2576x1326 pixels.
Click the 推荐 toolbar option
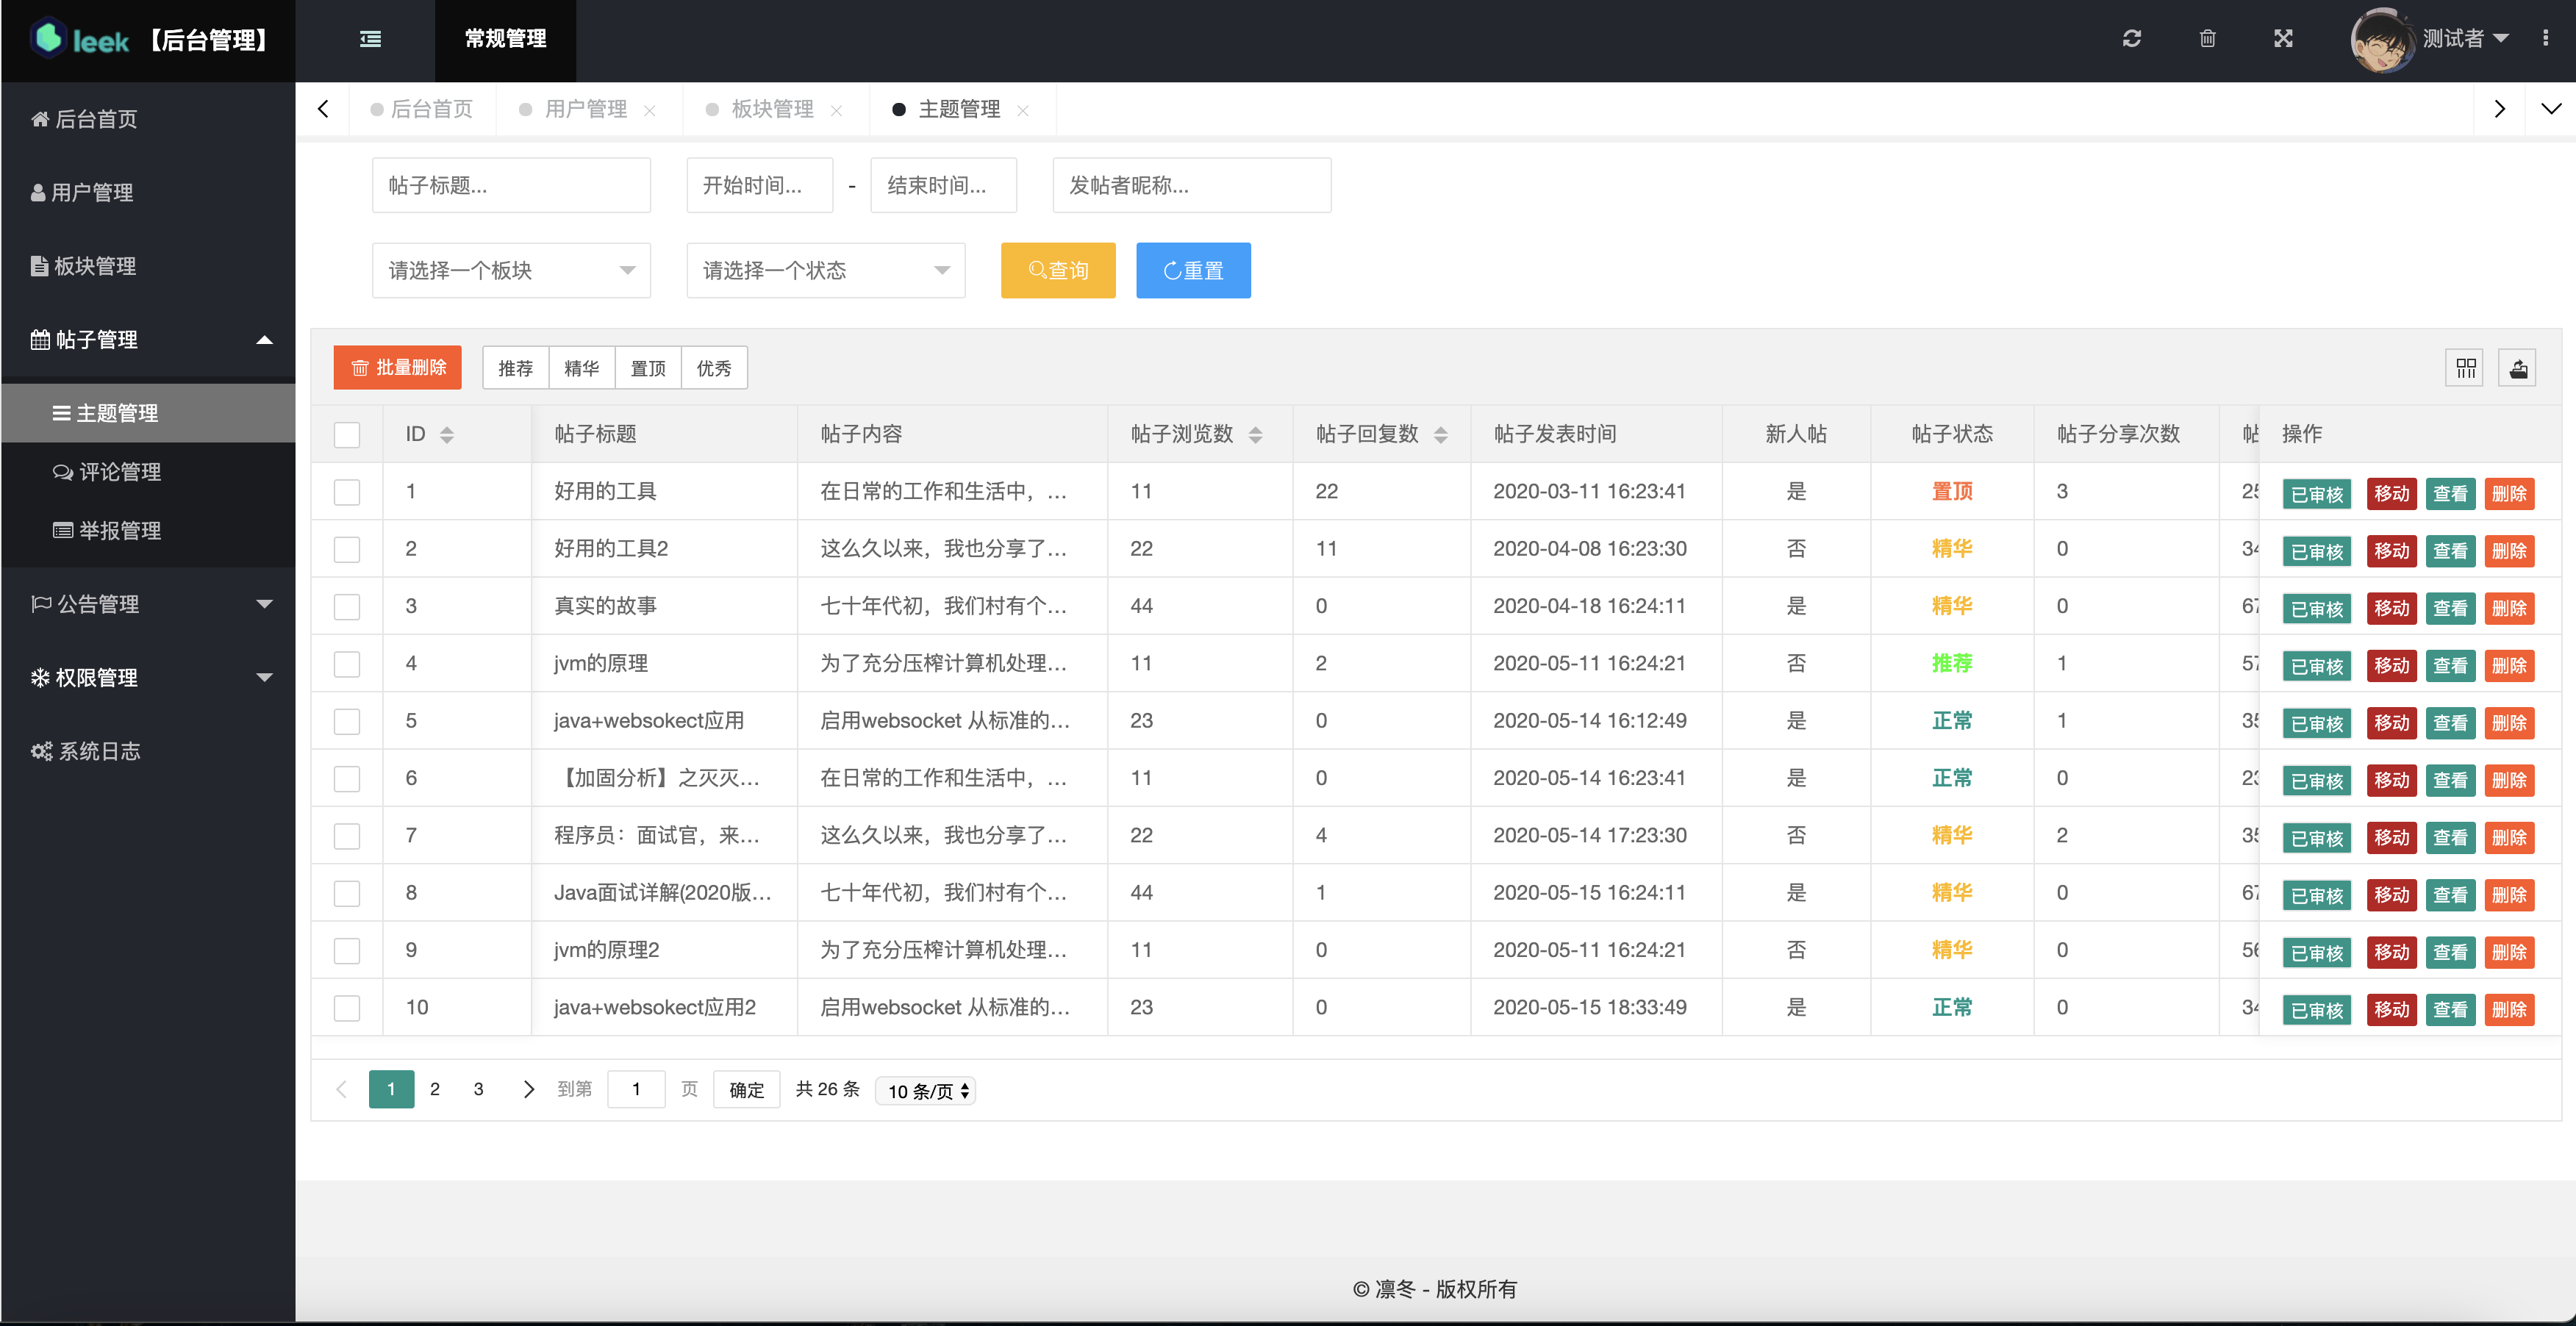(x=516, y=369)
